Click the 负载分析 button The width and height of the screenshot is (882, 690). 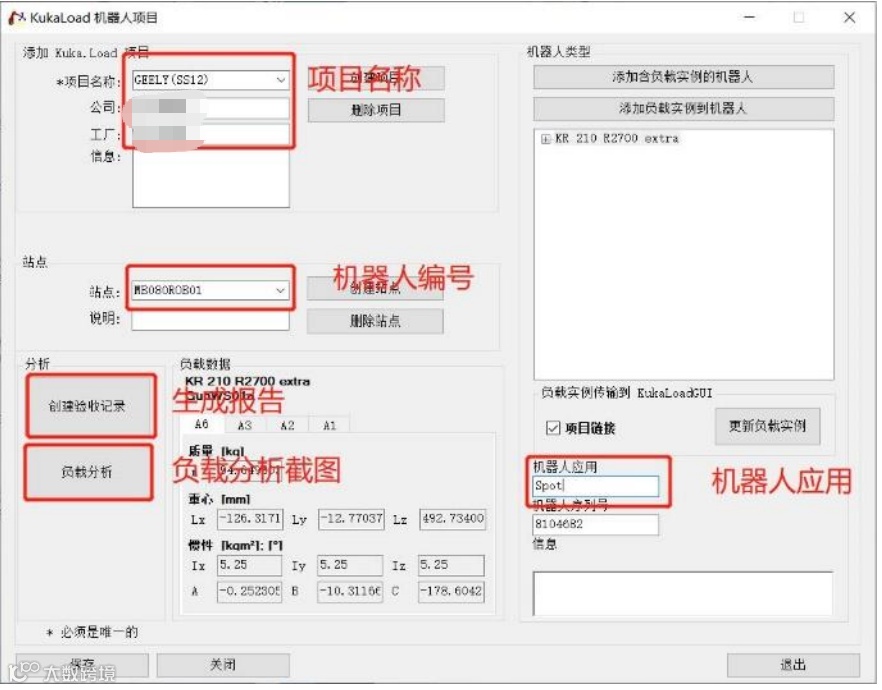point(88,472)
